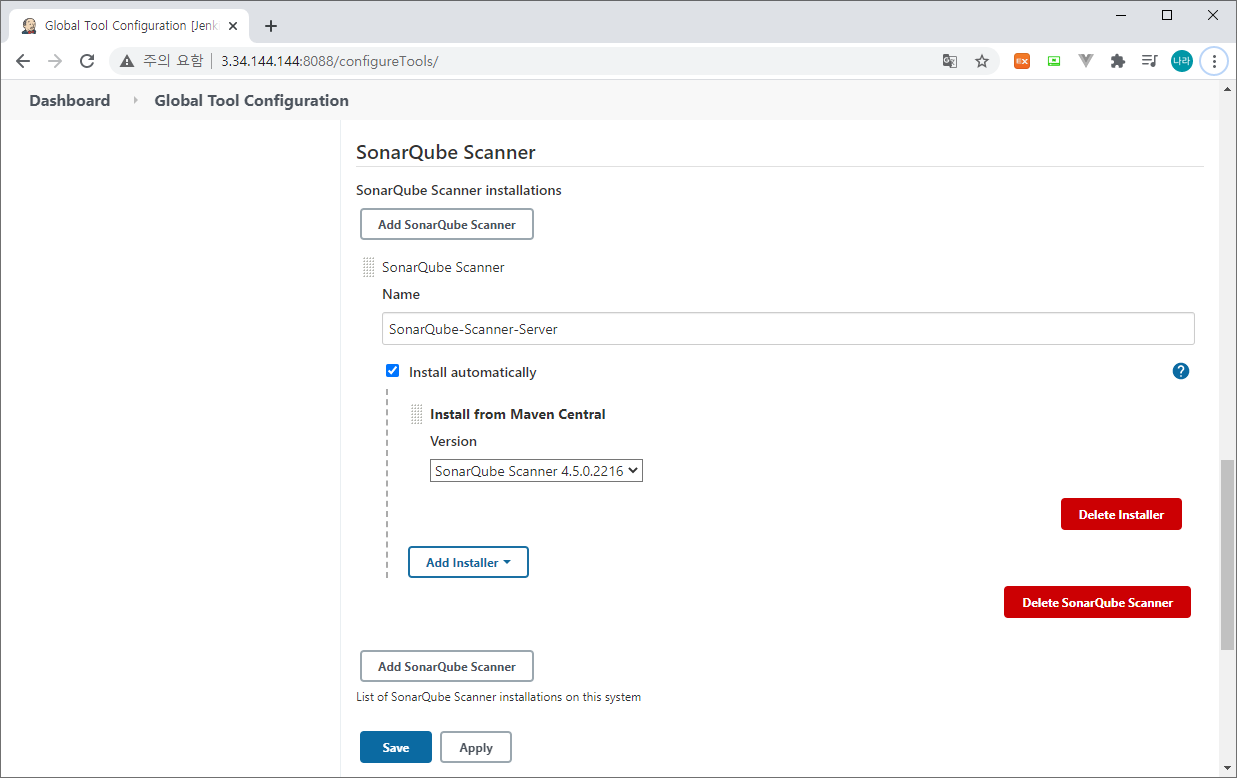
Task: Grab the SonarQube Scanner drag handle
Action: (x=369, y=267)
